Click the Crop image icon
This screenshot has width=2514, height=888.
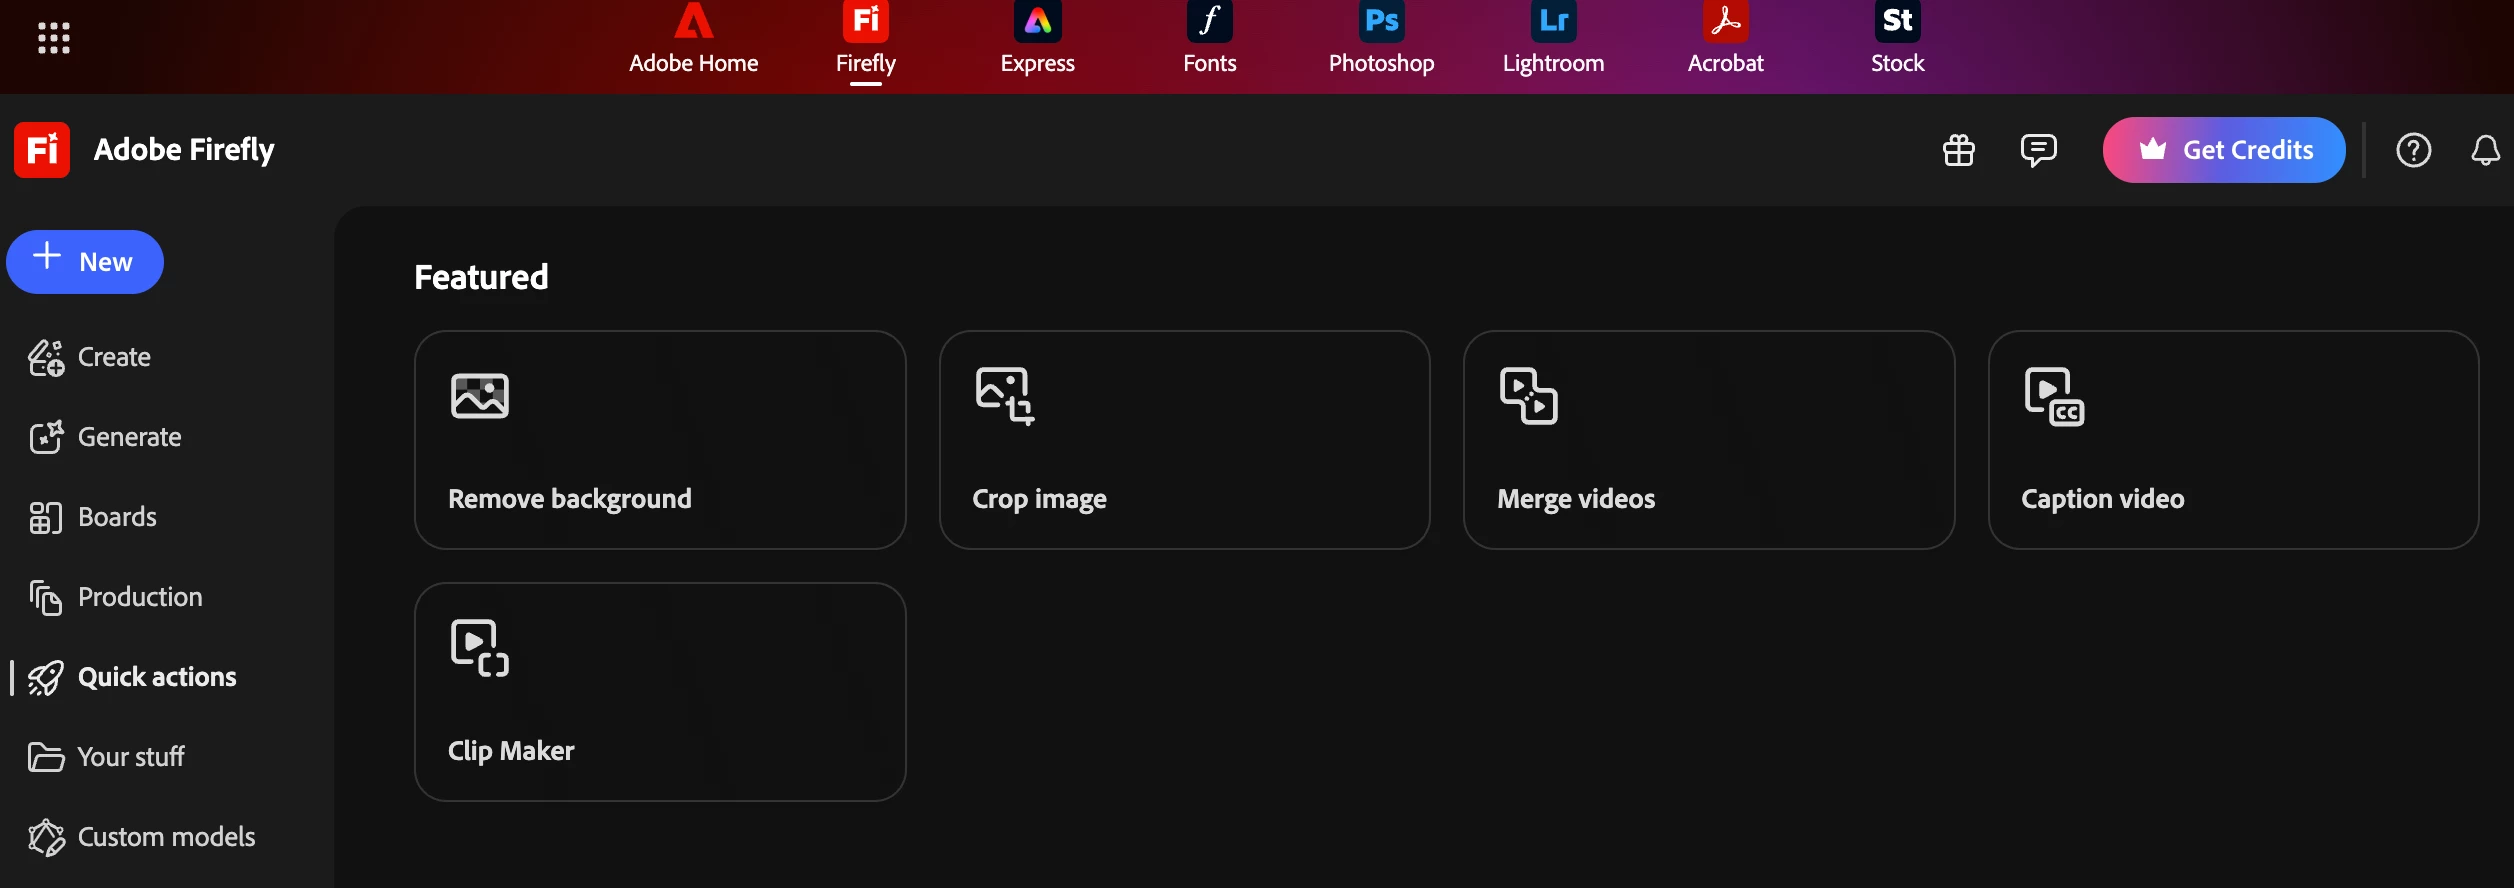coord(1005,396)
